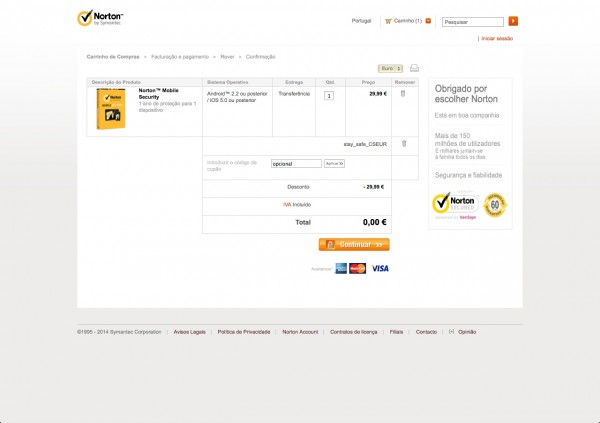Viewport: 600px width, 423px height.
Task: Click the Norton Mobile Security product image
Action: pyautogui.click(x=111, y=109)
